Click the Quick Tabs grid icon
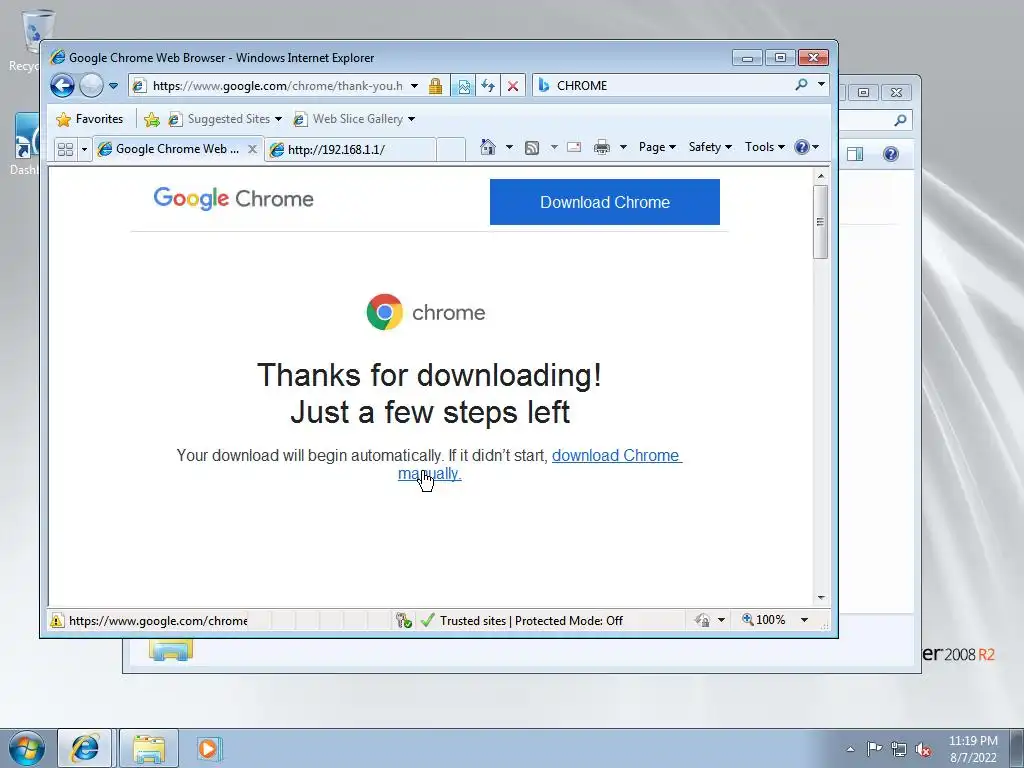 tap(65, 150)
